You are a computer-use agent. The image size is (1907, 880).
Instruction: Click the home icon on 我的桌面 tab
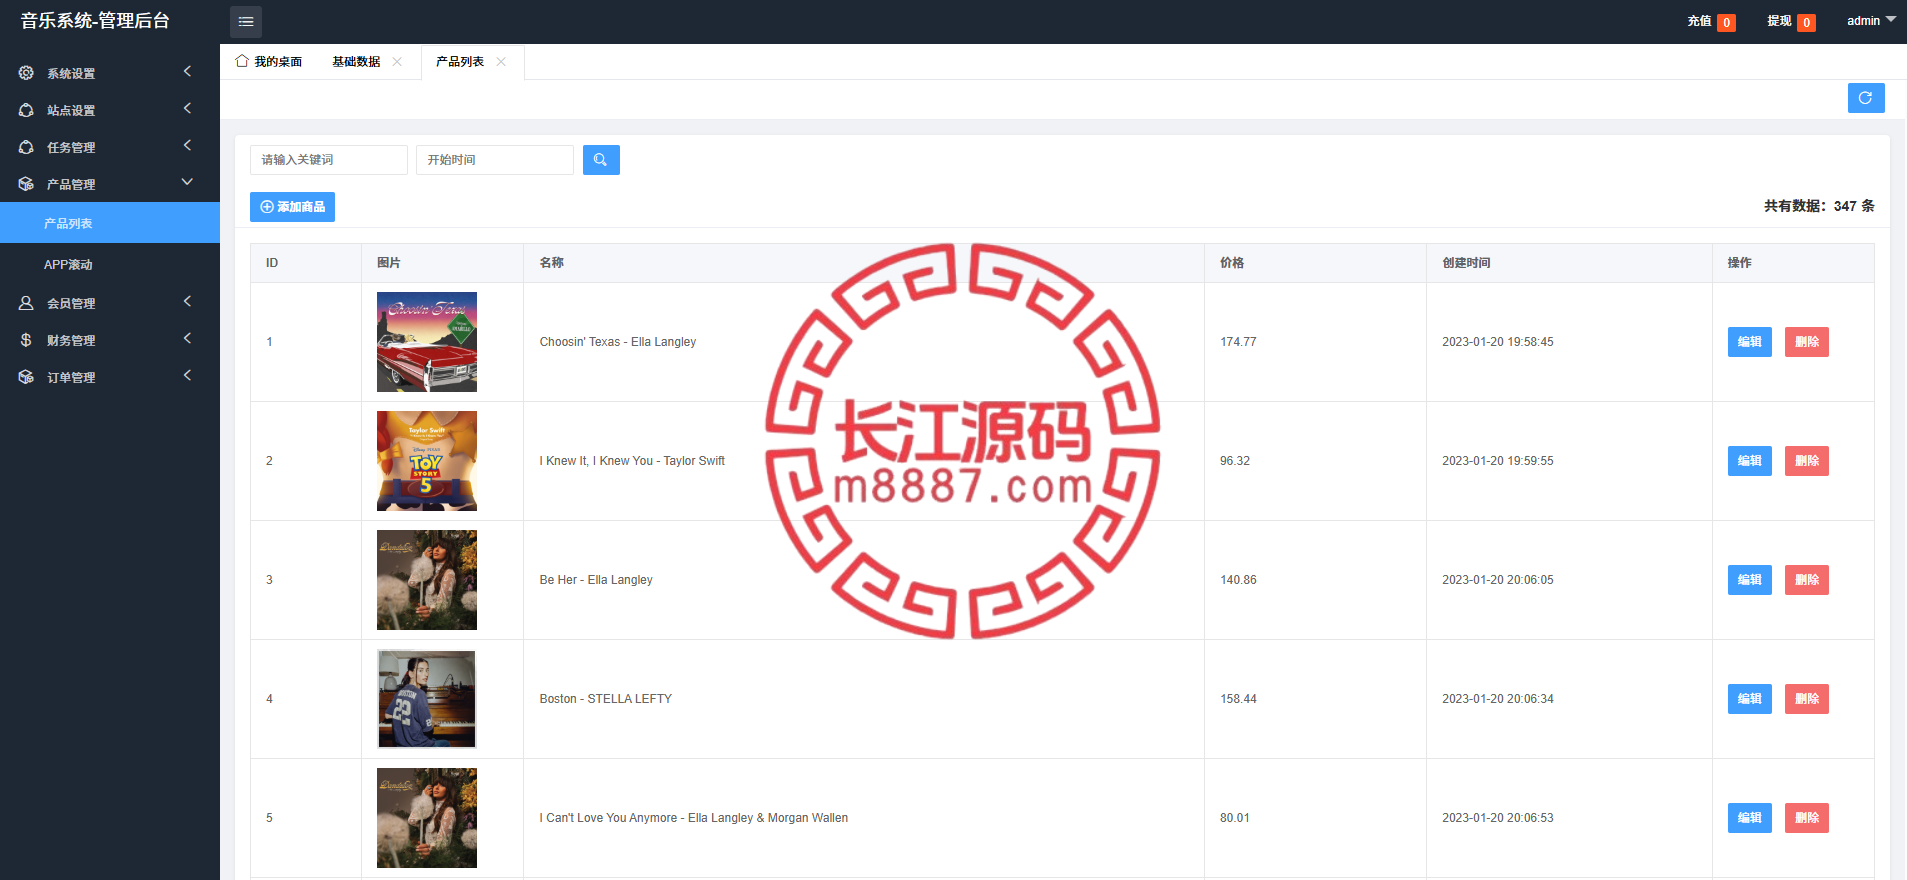[242, 61]
